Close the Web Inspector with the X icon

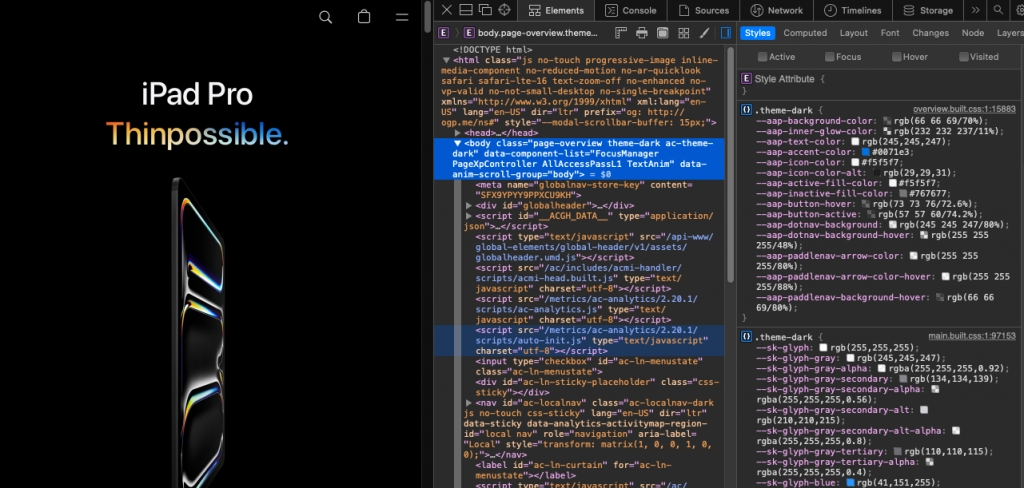447,10
